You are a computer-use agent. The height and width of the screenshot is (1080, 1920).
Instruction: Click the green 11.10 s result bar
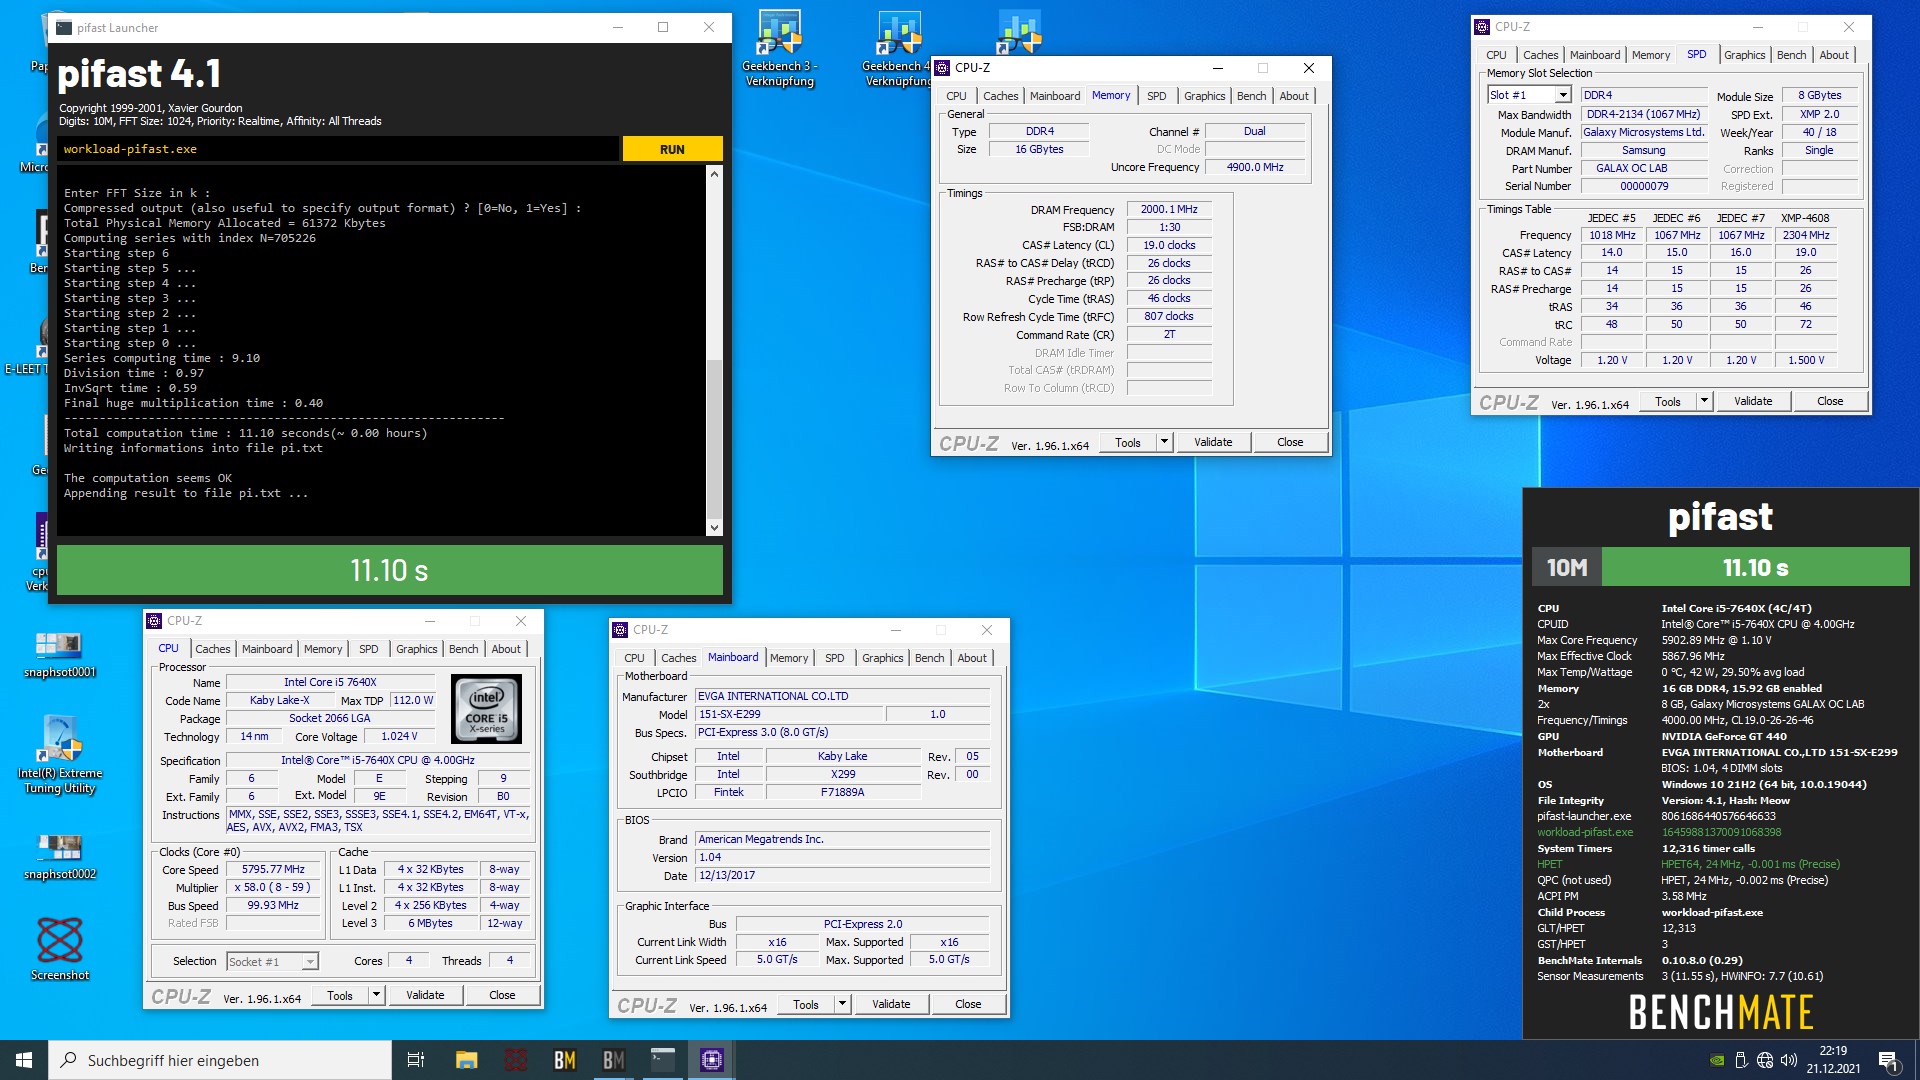click(x=389, y=570)
